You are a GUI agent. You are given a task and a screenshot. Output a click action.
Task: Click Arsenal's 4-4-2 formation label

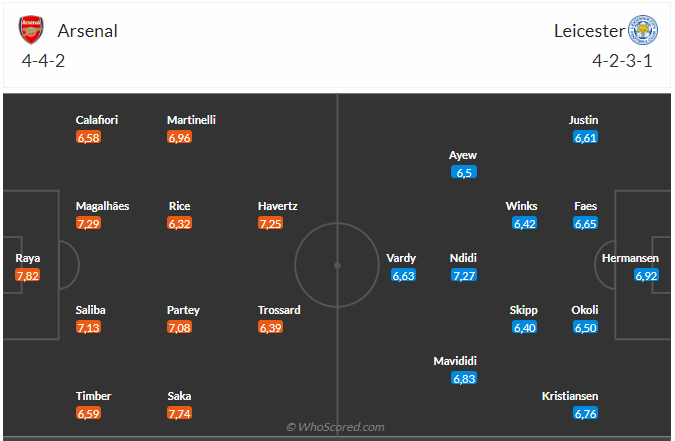point(43,61)
